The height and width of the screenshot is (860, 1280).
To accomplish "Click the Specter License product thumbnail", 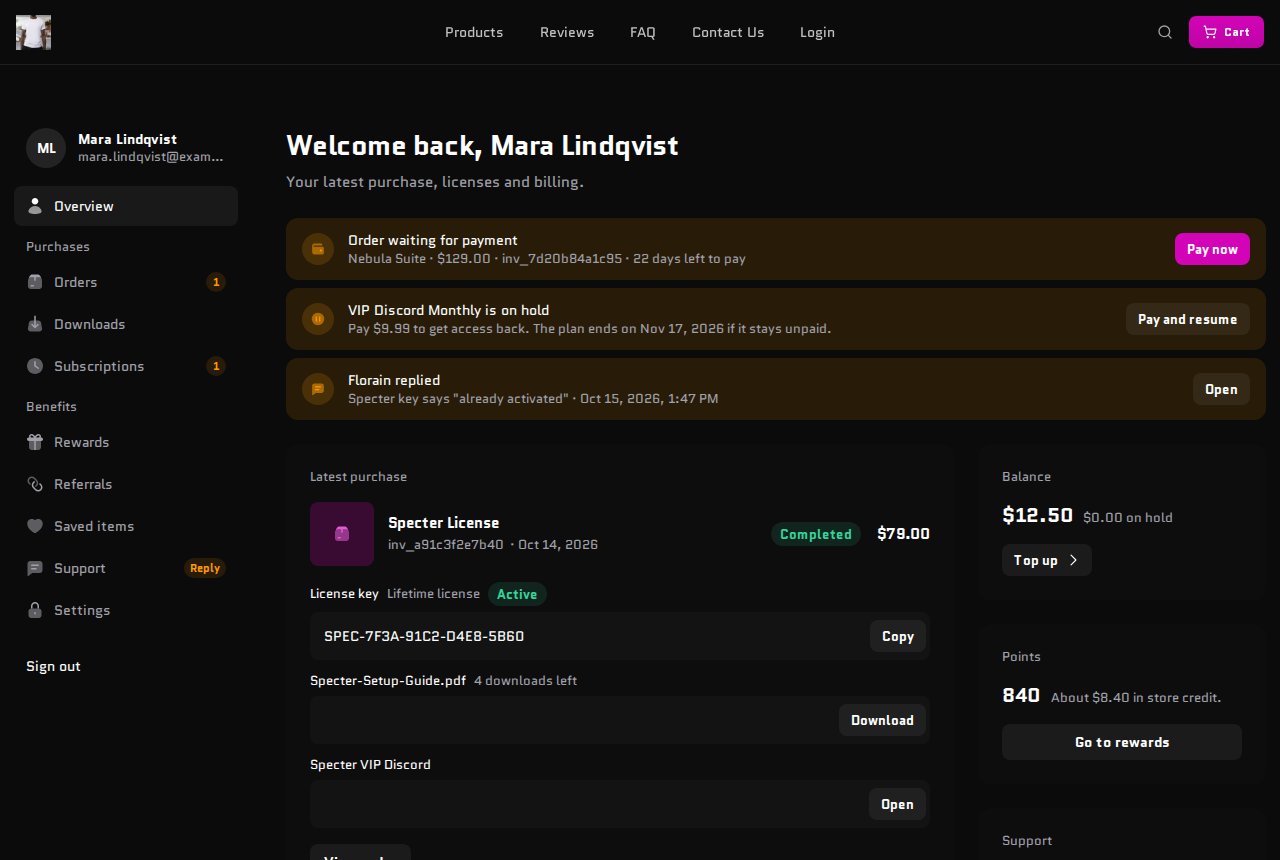I will tap(342, 534).
